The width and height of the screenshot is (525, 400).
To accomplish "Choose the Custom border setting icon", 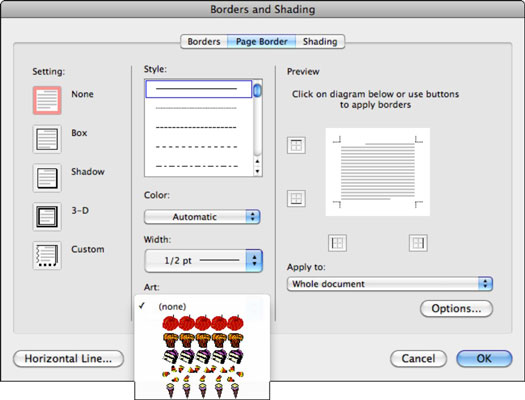I will 47,255.
